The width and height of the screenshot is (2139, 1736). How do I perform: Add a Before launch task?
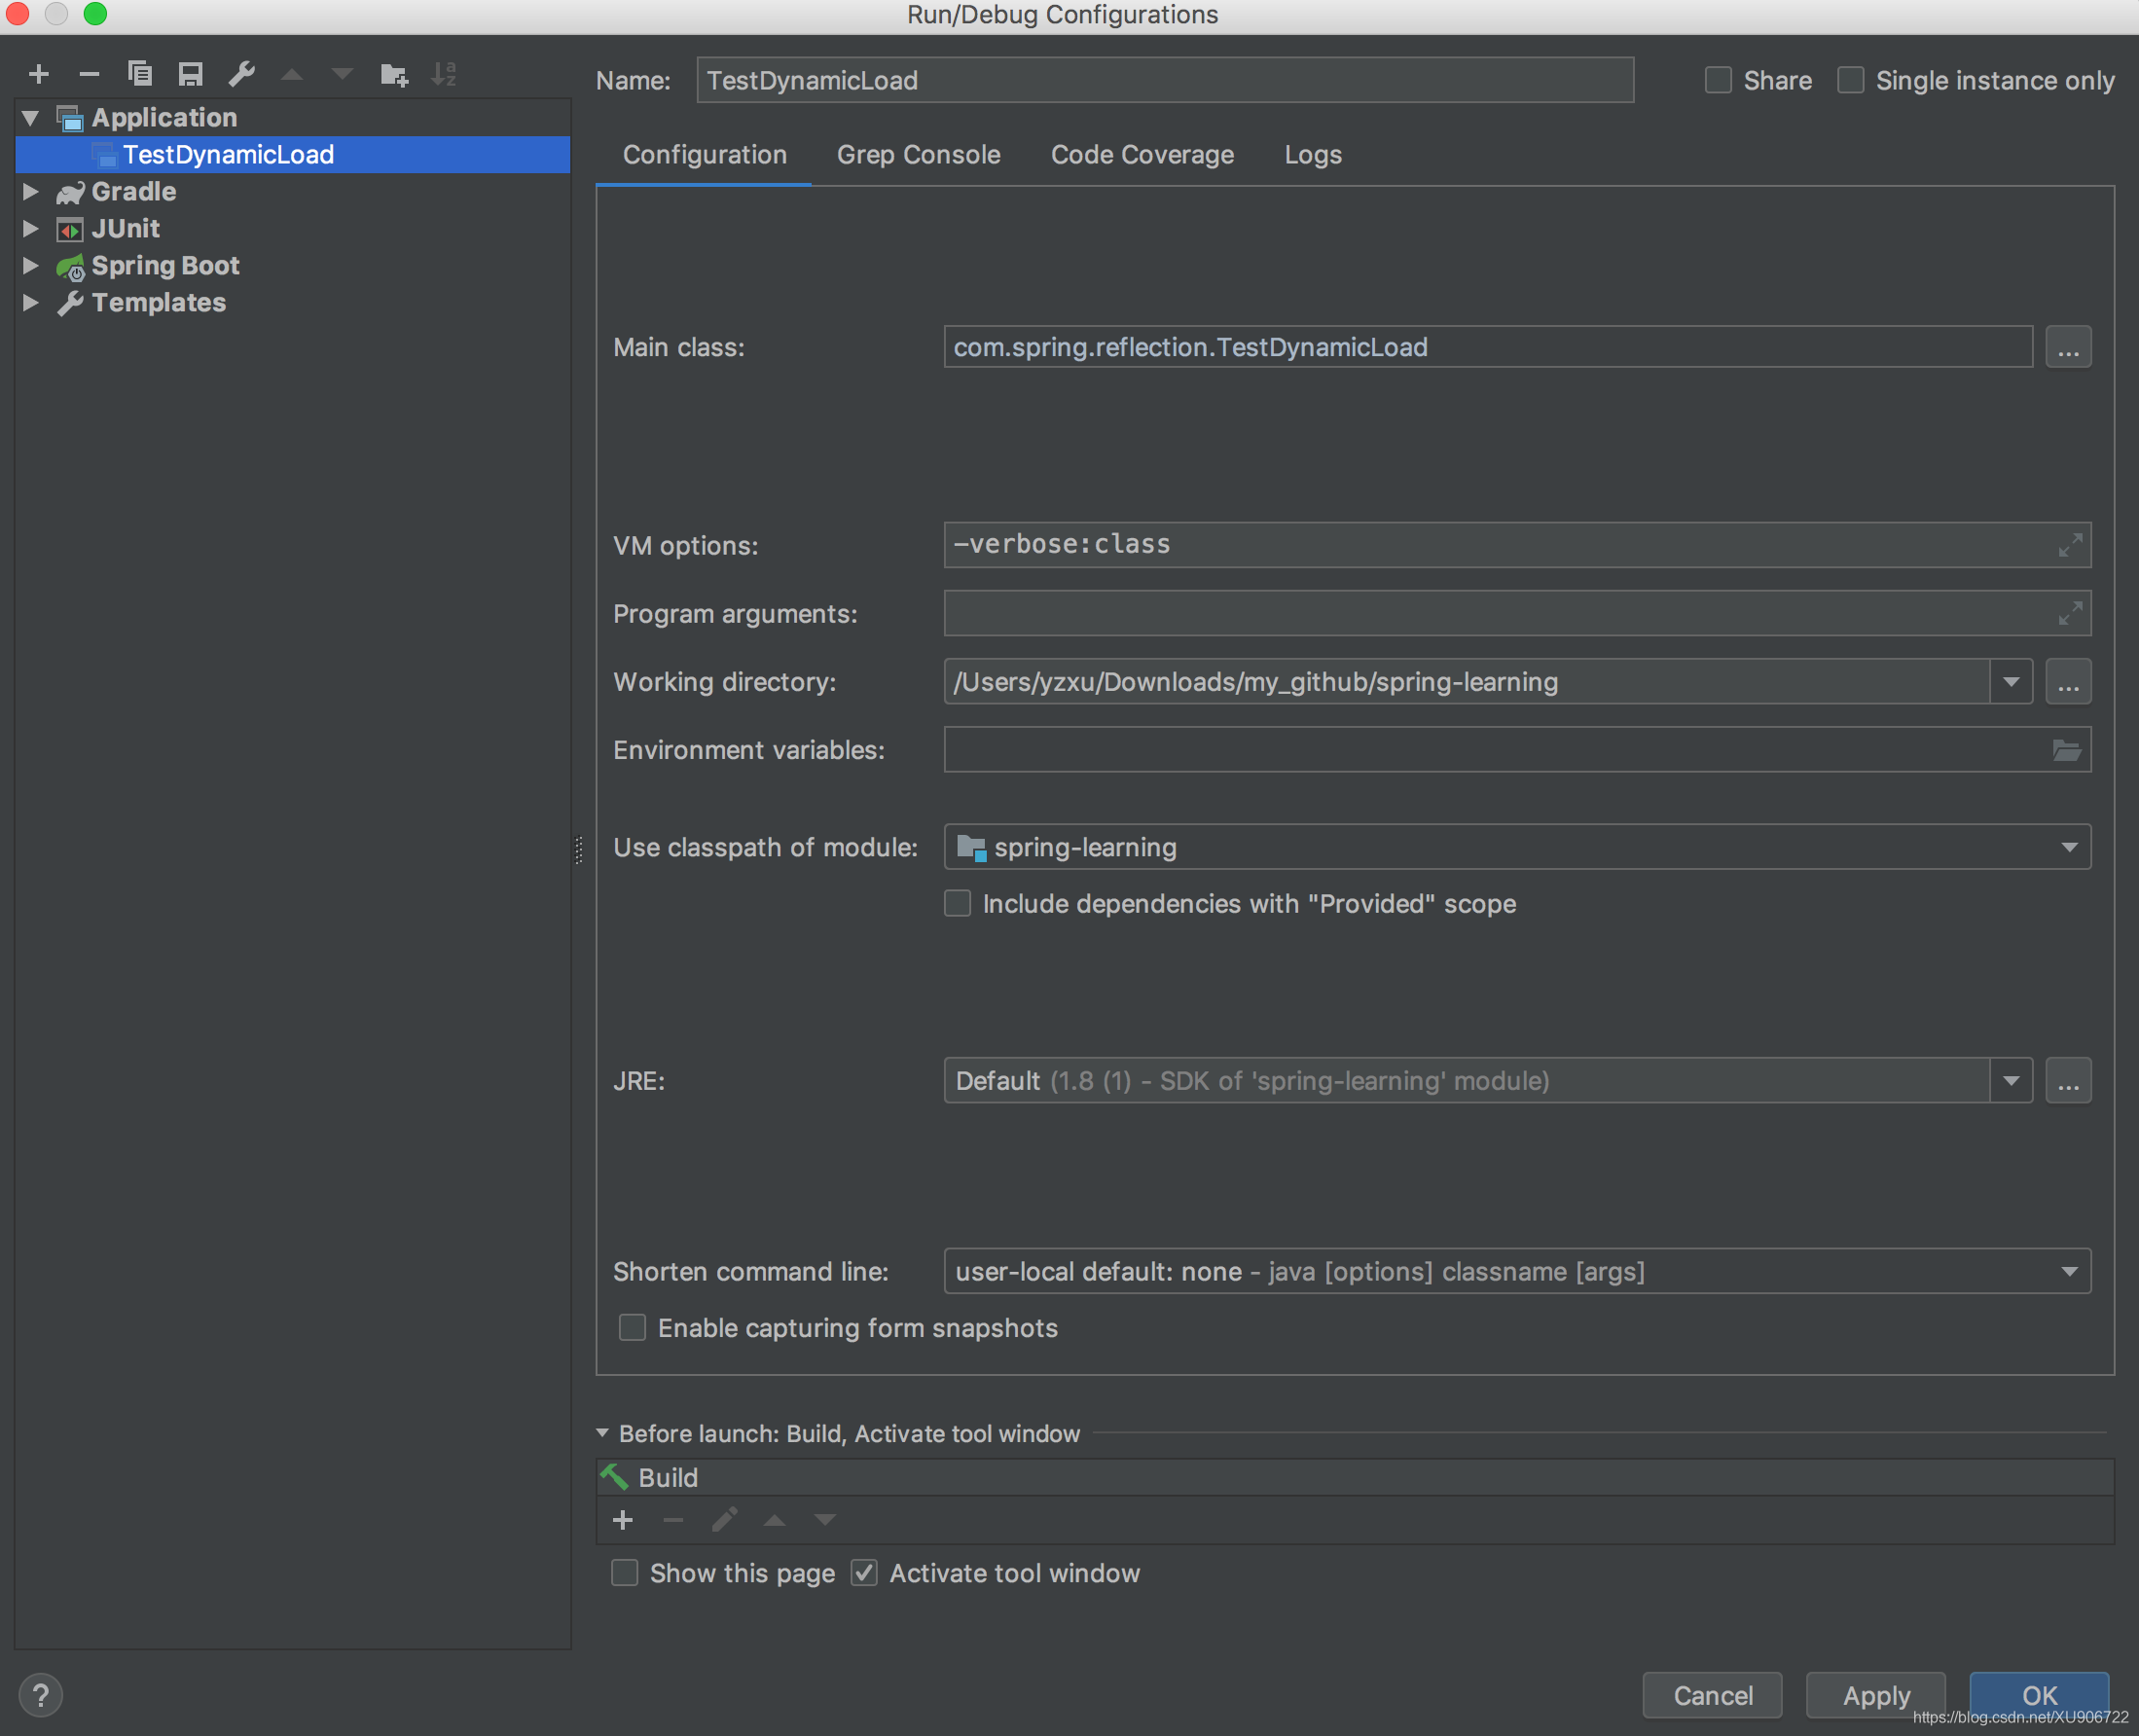(623, 1520)
